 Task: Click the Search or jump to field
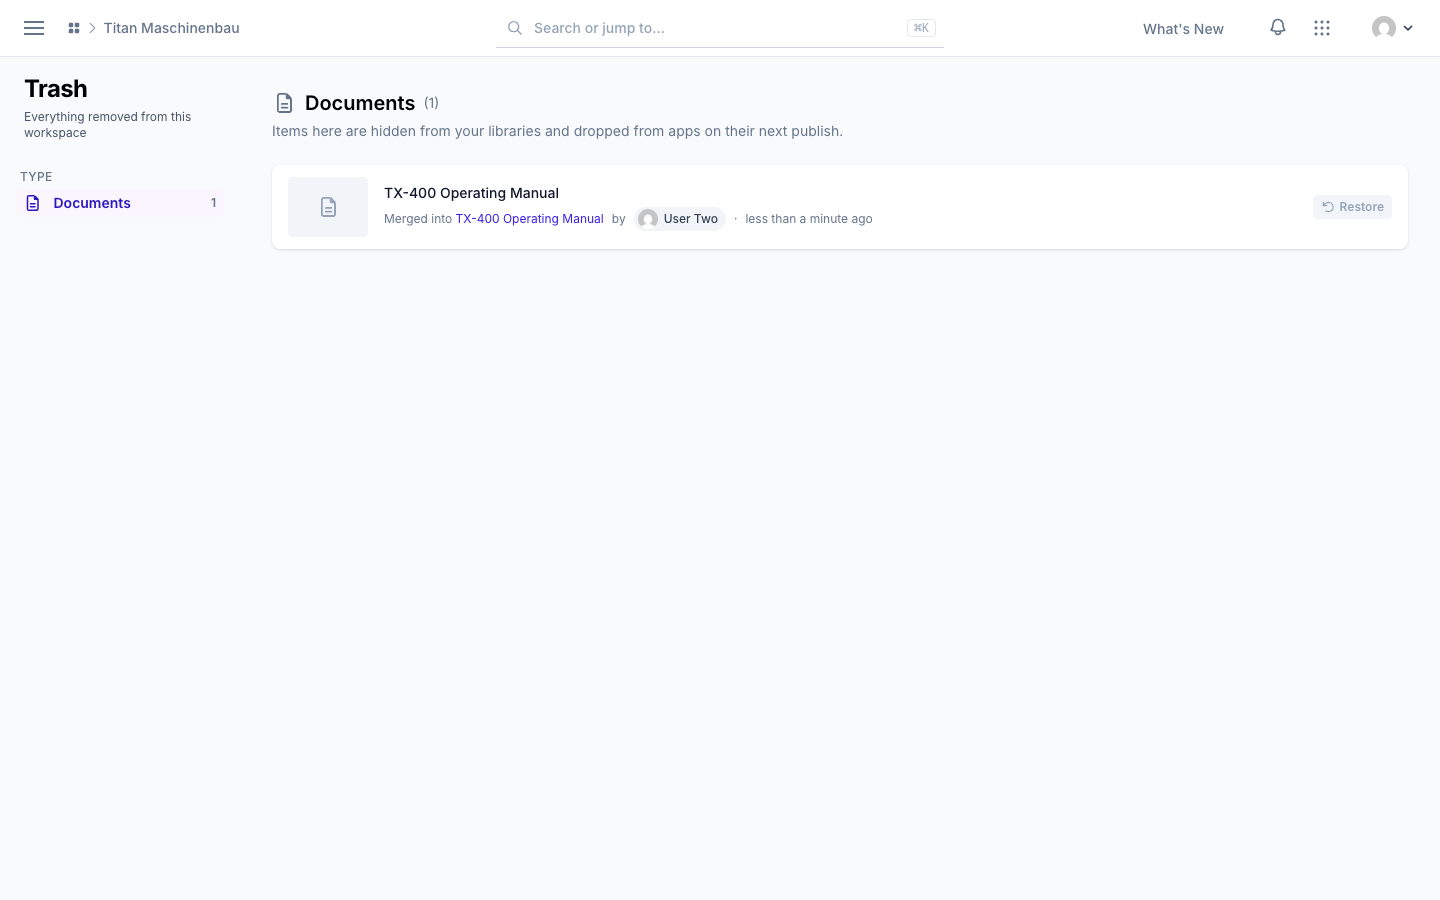pos(719,28)
